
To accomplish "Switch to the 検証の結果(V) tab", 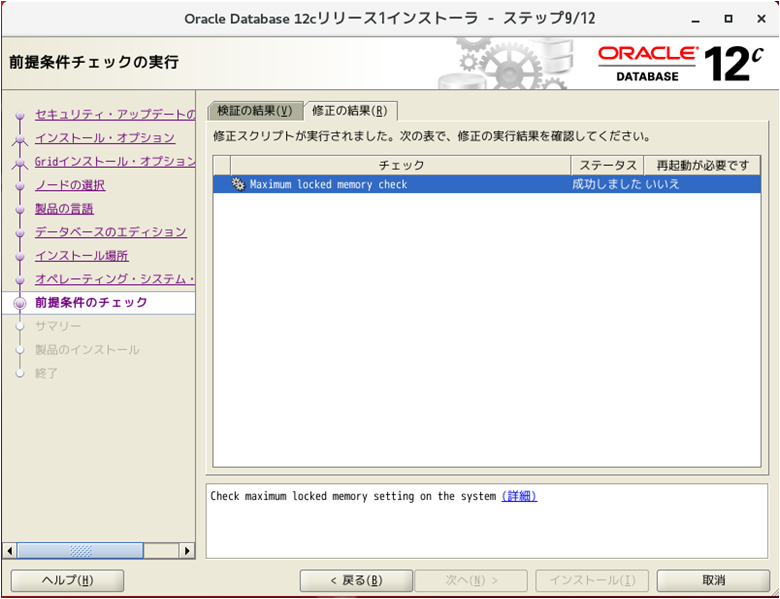I will click(x=255, y=110).
